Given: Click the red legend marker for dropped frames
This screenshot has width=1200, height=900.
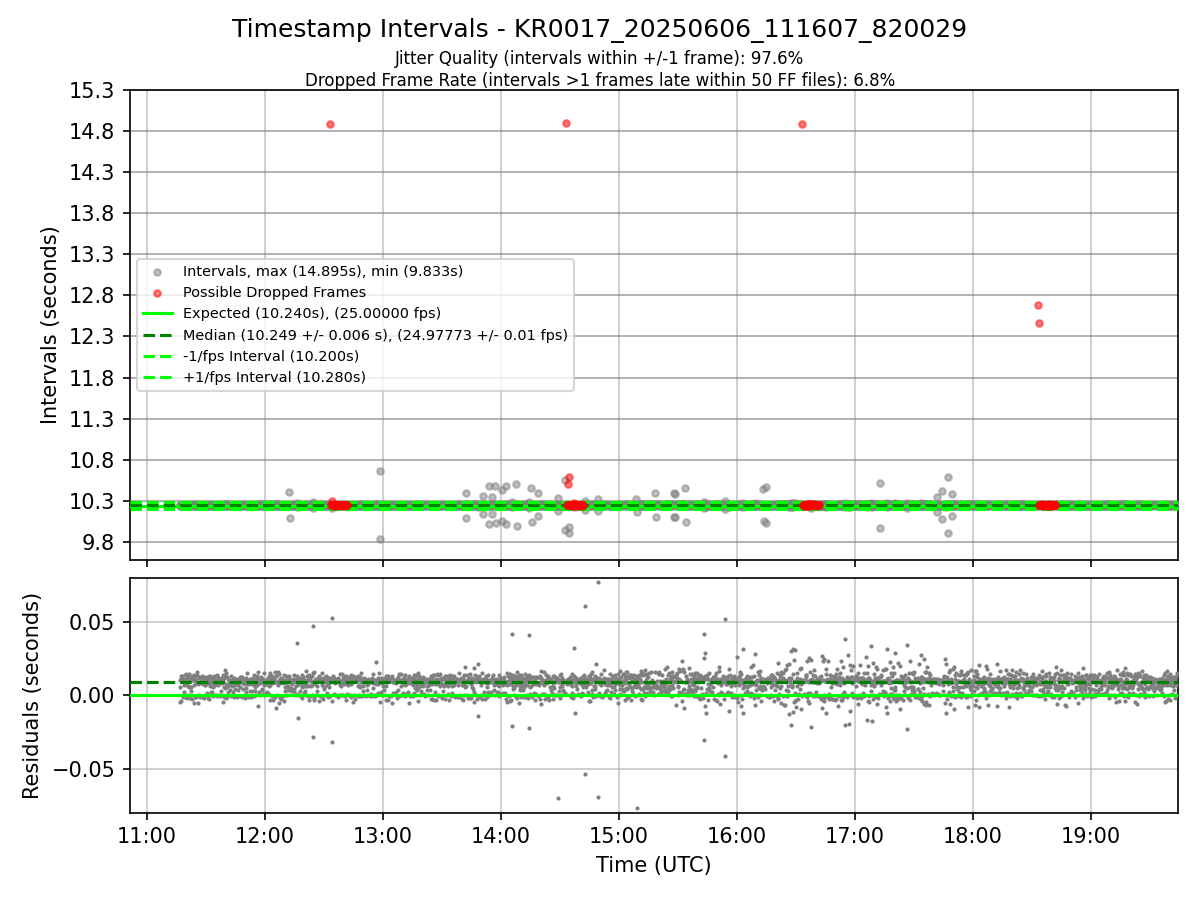Looking at the screenshot, I should point(157,293).
